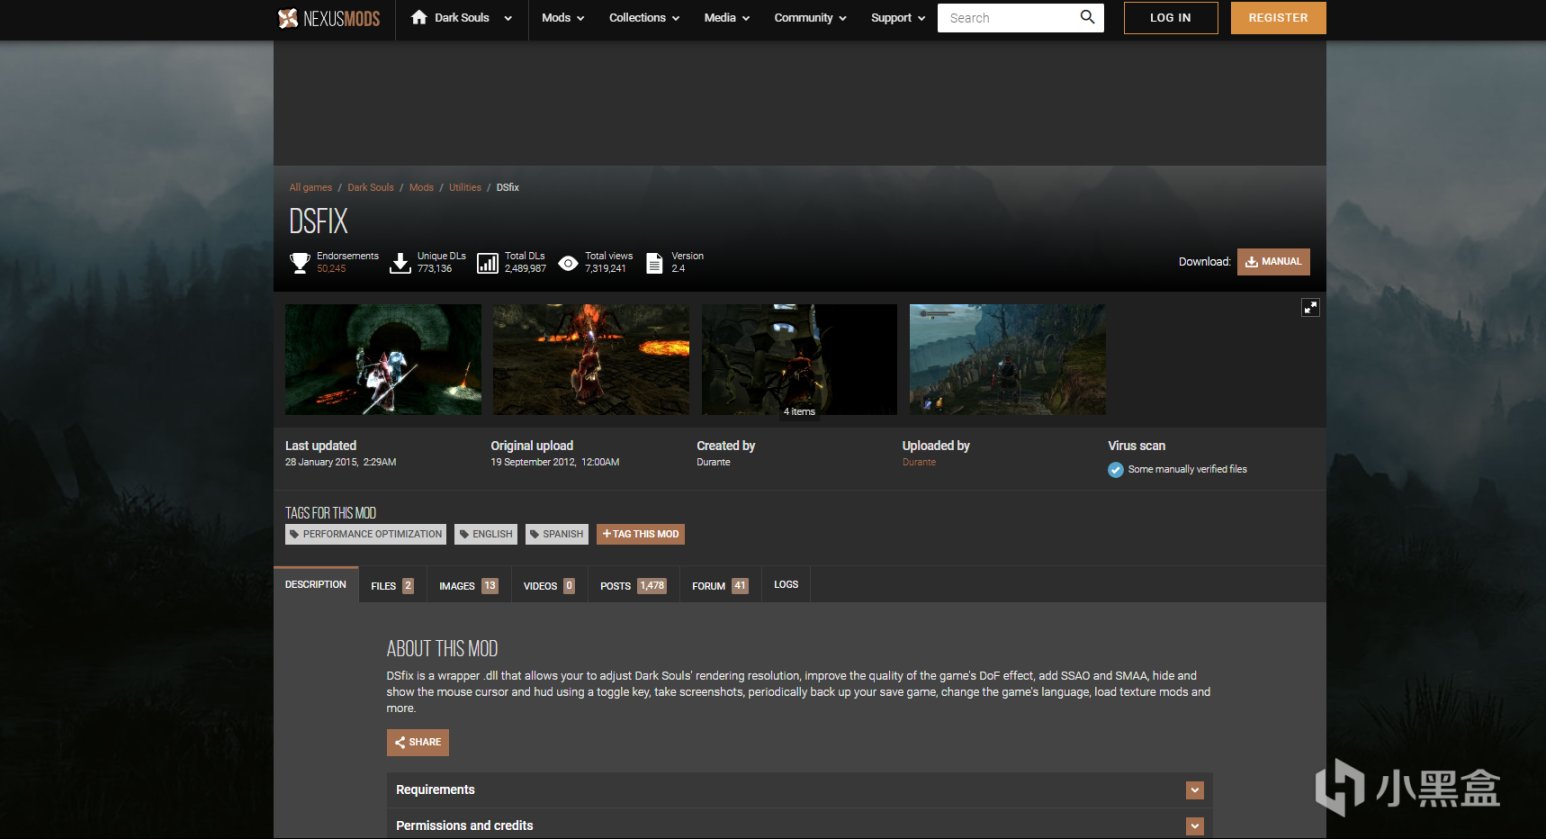Click the Unique DLs download icon
The height and width of the screenshot is (839, 1546).
tap(400, 263)
